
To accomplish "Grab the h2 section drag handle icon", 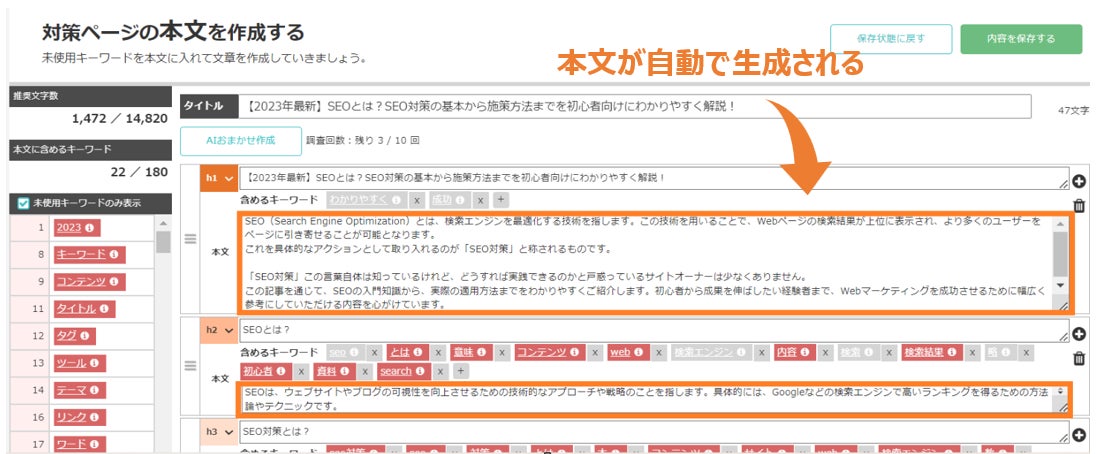I will [x=190, y=365].
